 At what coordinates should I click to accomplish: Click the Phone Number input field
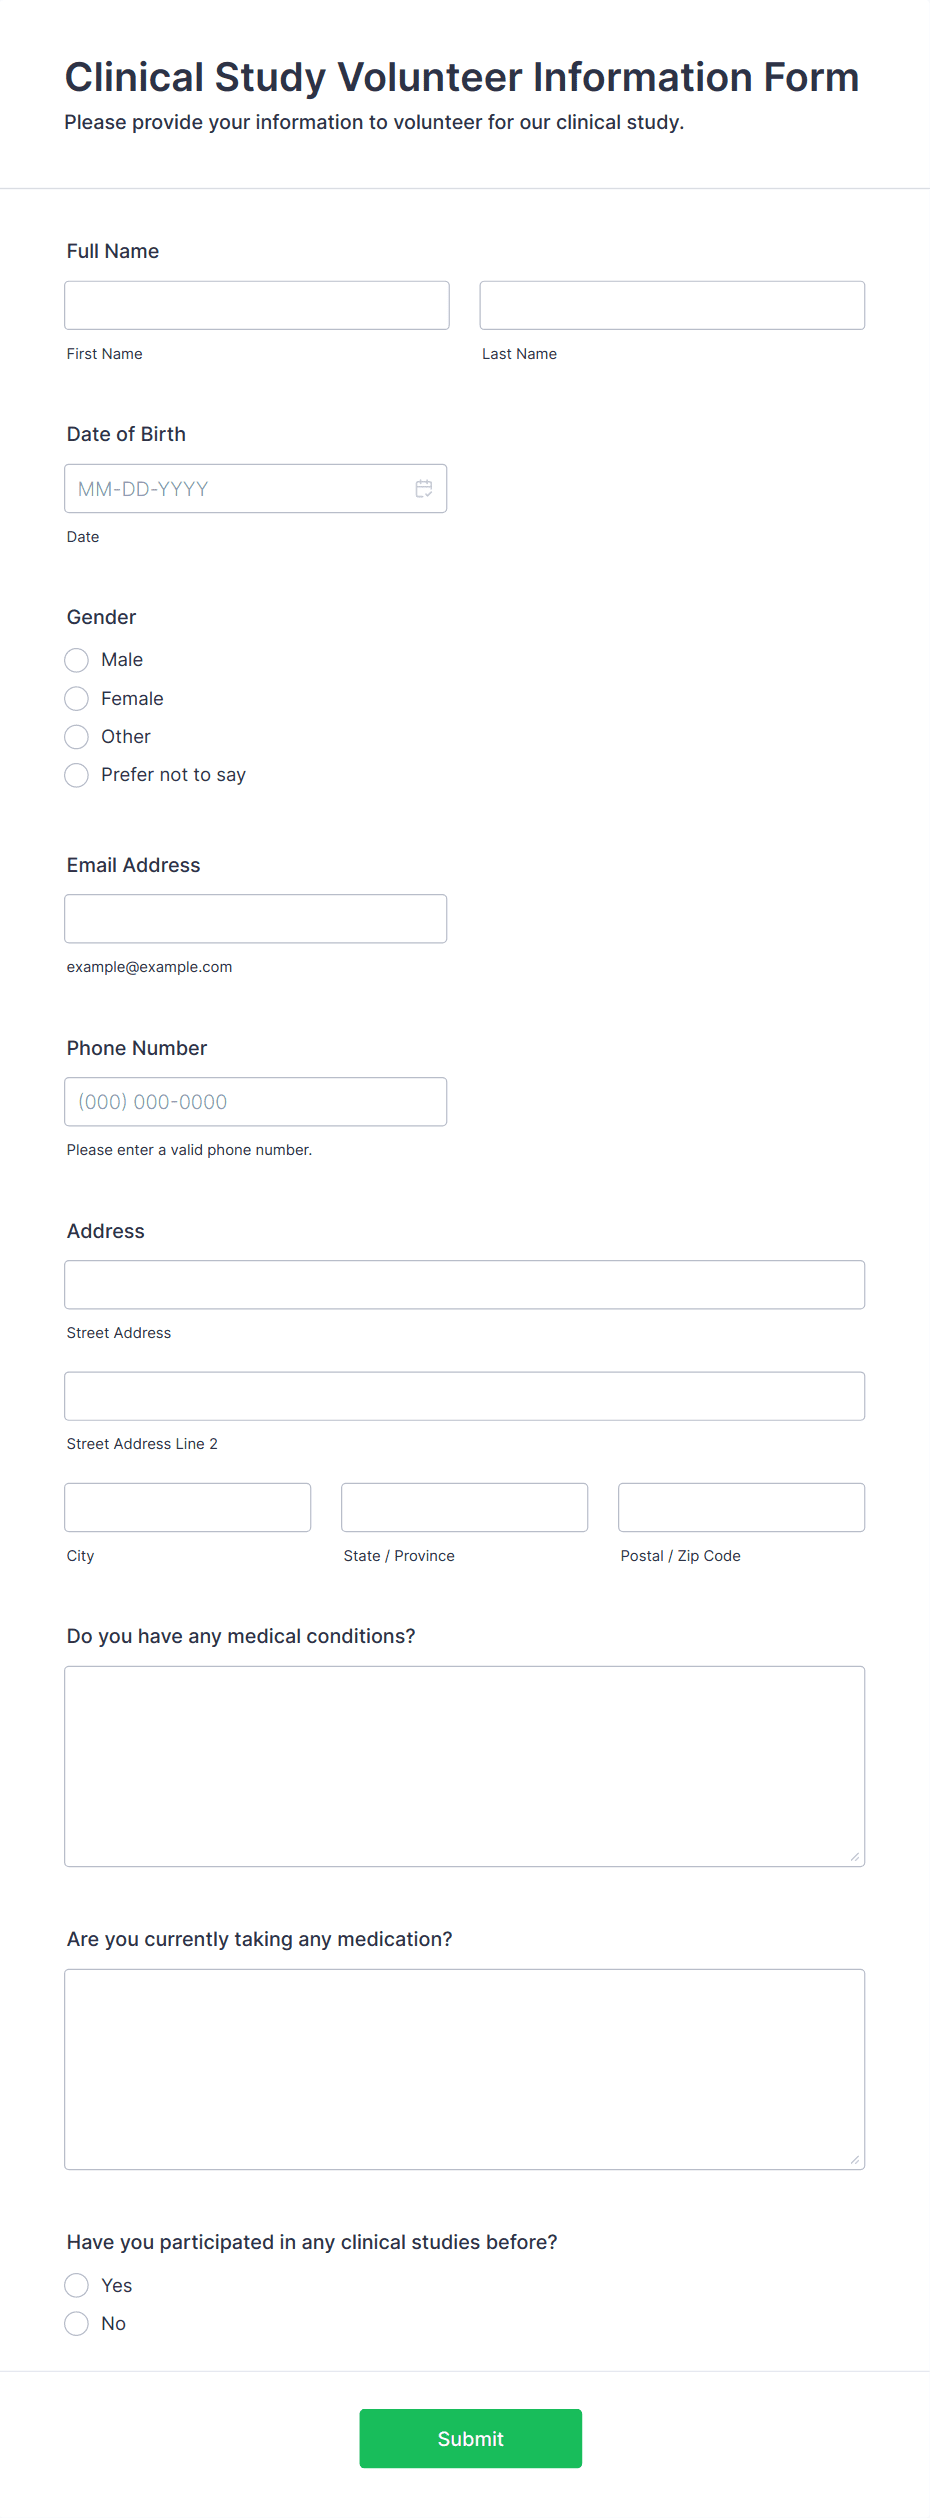[x=255, y=1101]
